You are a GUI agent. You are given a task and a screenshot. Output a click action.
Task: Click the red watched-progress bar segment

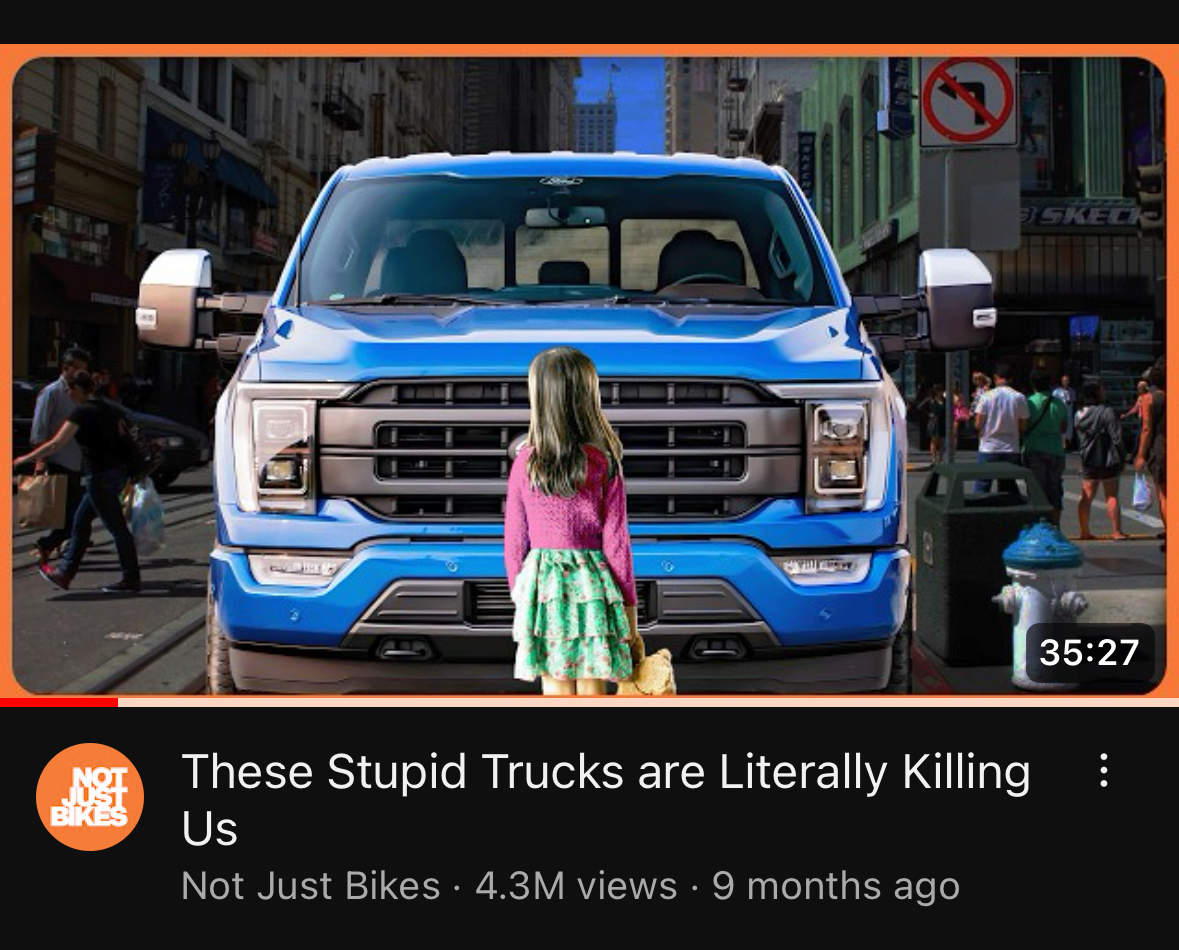(x=59, y=703)
